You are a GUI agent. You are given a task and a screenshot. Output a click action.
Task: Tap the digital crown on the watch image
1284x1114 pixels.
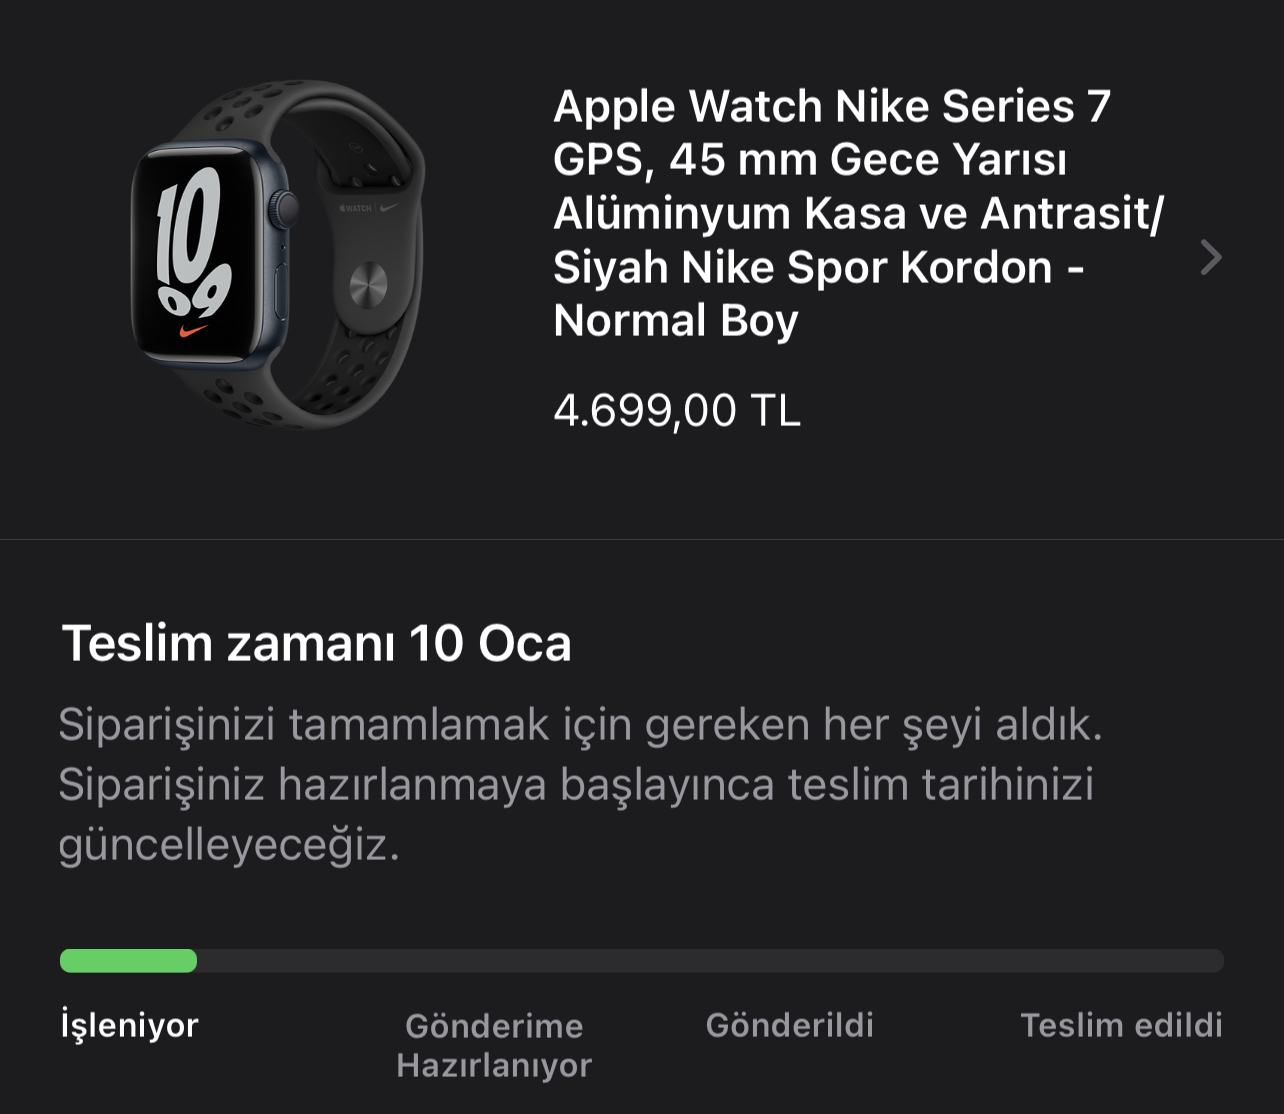coord(286,208)
